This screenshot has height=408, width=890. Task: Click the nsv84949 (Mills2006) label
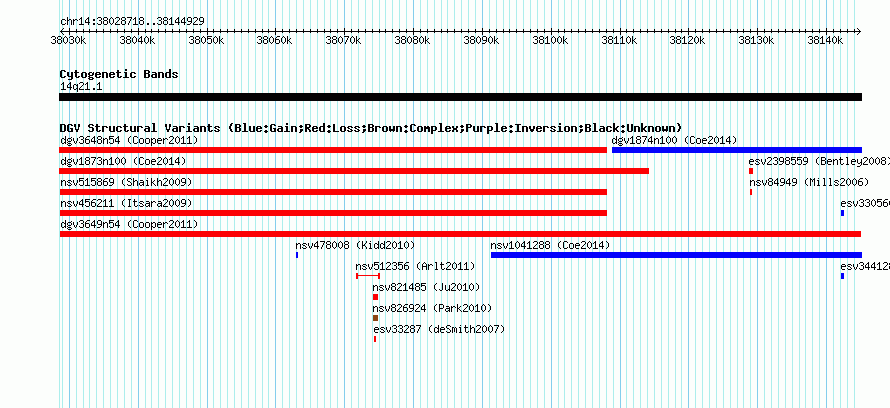click(809, 182)
